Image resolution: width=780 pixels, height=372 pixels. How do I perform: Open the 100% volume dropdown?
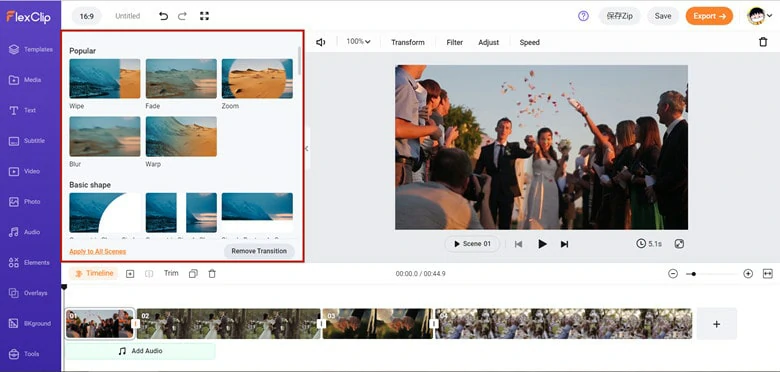click(x=359, y=42)
